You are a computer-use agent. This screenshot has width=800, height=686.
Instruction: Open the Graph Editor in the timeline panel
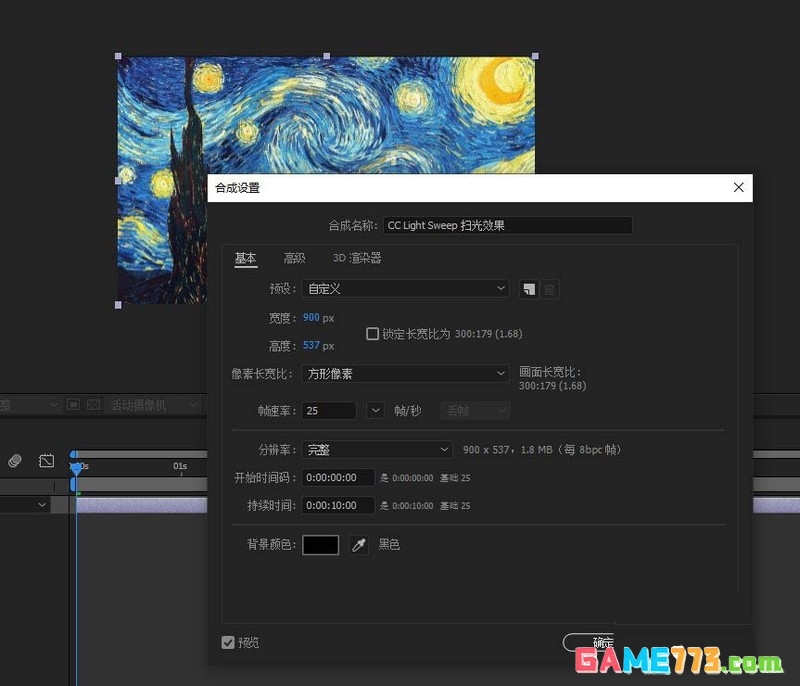46,461
